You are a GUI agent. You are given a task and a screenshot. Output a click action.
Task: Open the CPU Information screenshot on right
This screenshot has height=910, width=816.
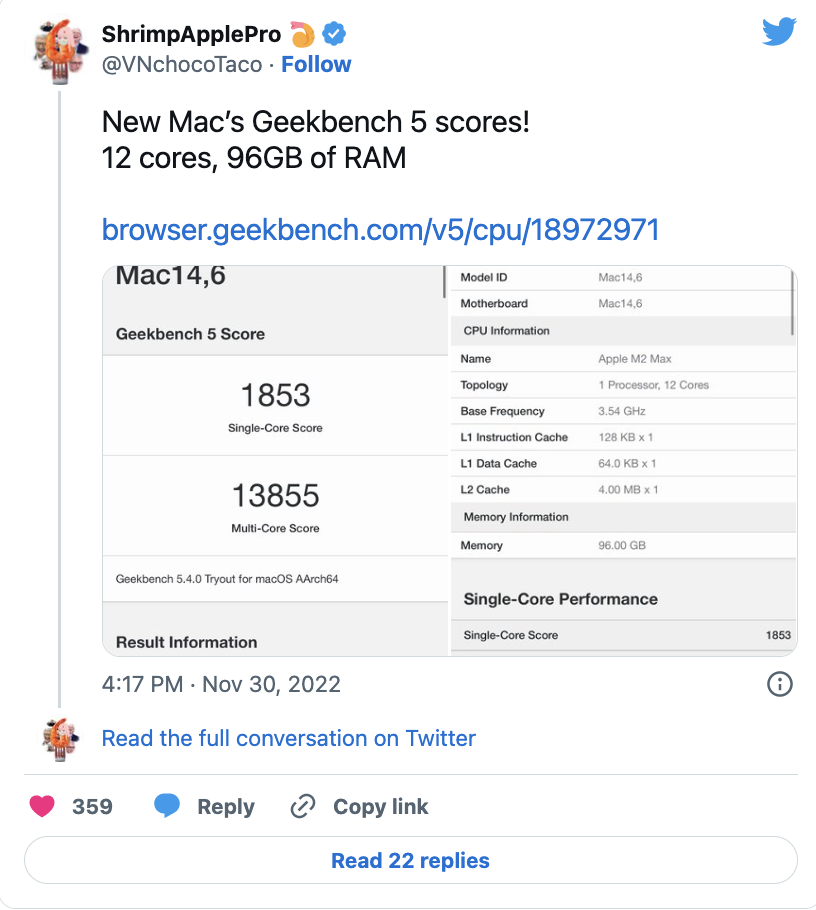(x=623, y=460)
